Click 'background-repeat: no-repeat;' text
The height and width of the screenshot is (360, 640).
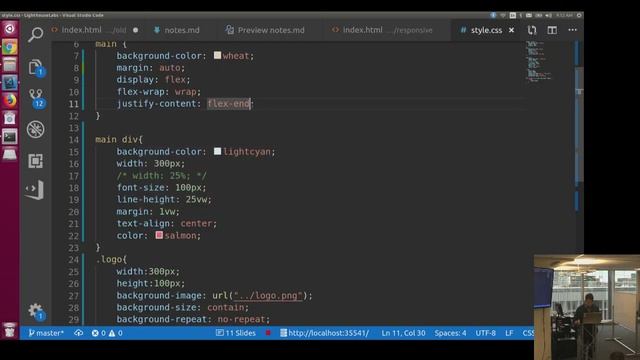point(193,319)
